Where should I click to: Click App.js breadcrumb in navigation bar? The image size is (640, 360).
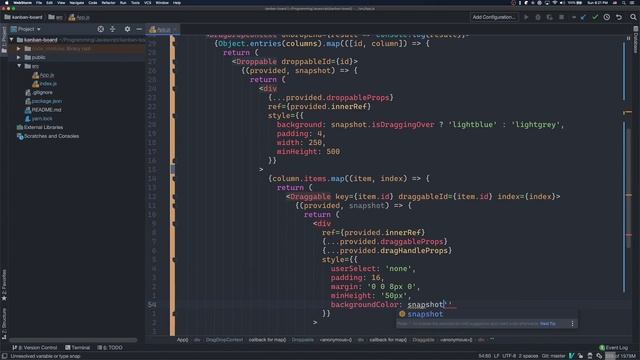point(79,17)
